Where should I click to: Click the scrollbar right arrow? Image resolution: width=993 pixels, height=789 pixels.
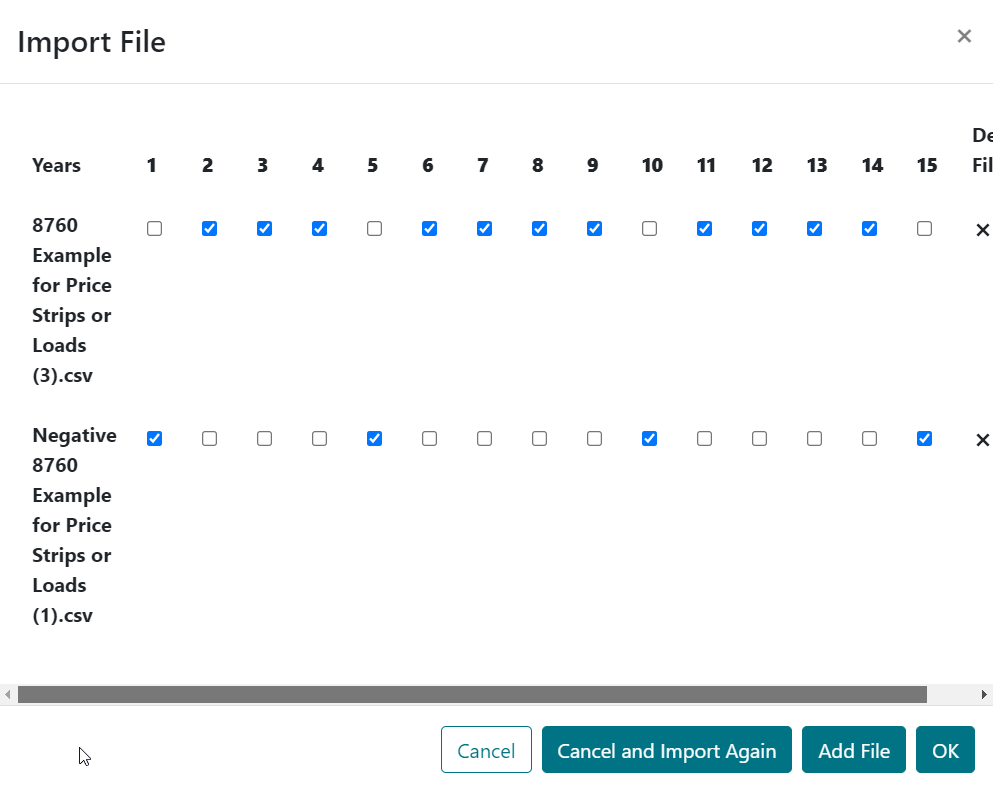[x=984, y=694]
